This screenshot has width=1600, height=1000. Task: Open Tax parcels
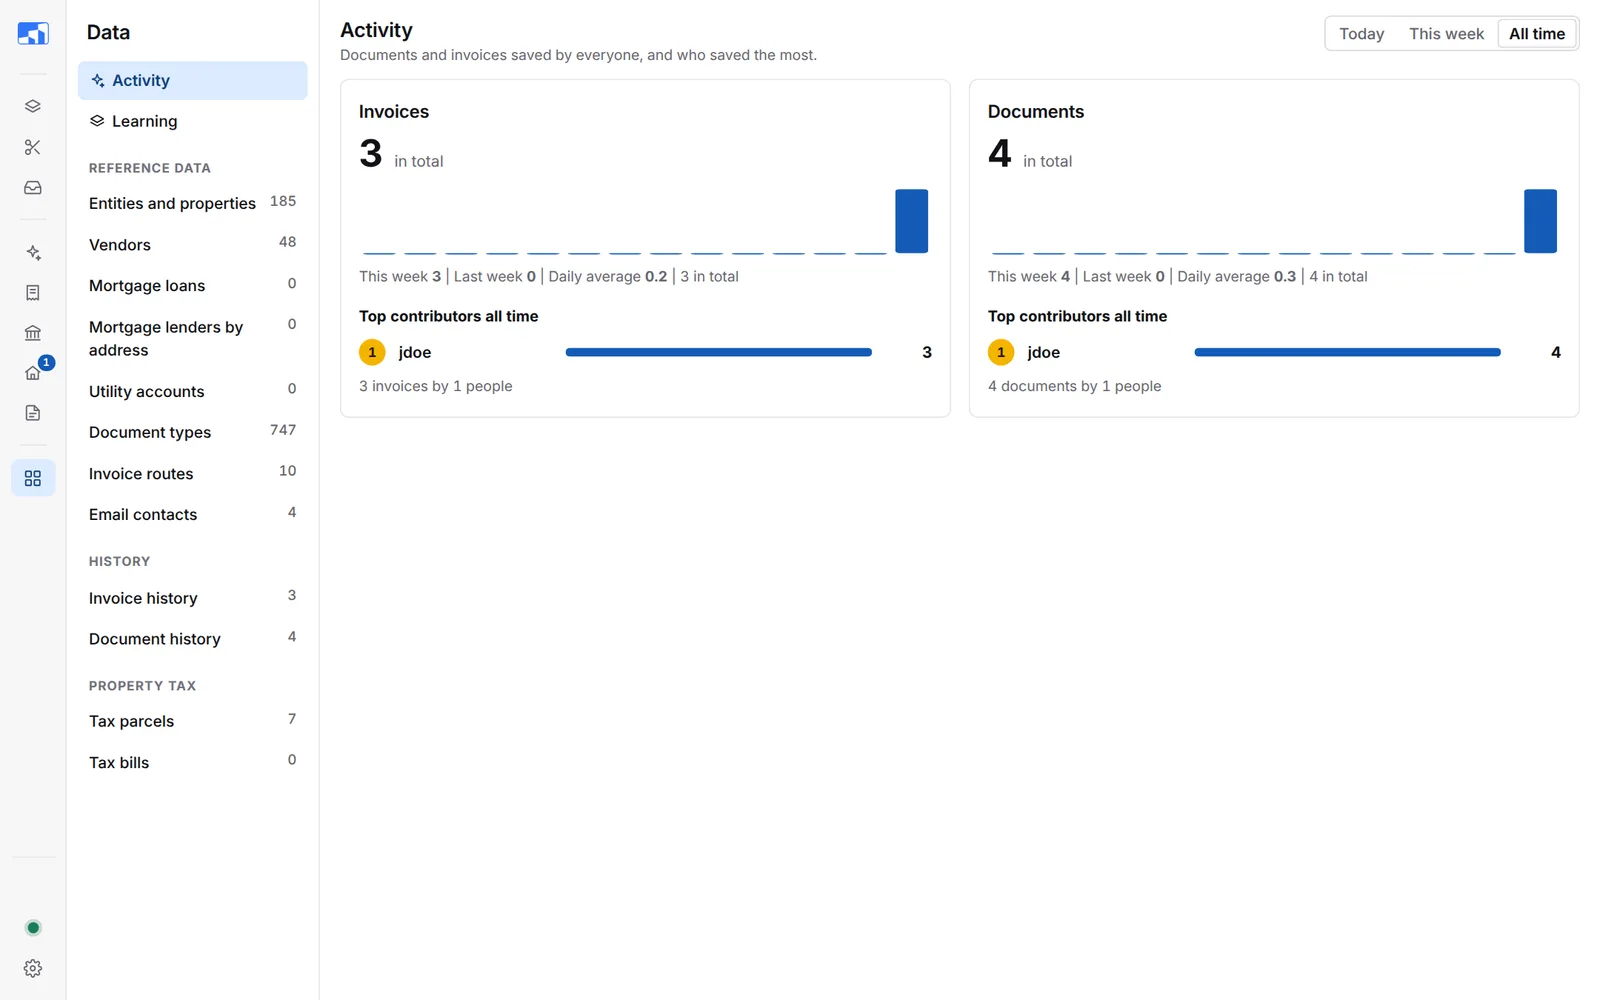192,720
